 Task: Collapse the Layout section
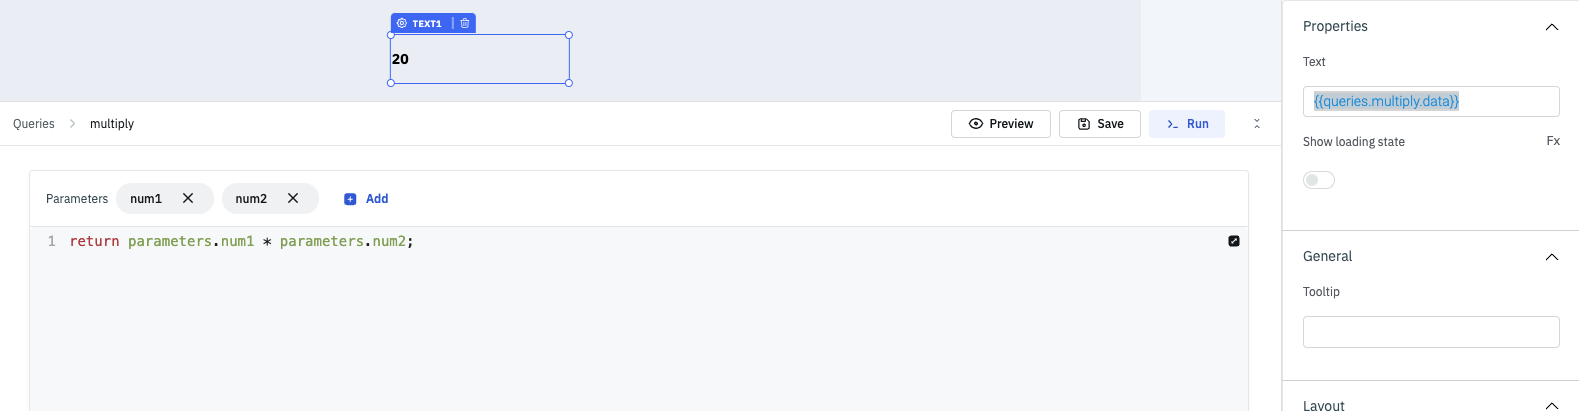tap(1552, 405)
